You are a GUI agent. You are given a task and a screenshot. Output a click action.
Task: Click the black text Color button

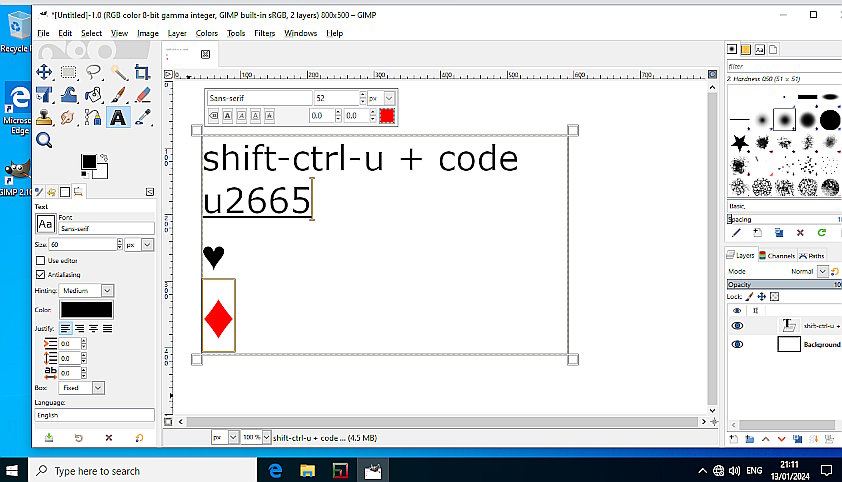pos(86,310)
